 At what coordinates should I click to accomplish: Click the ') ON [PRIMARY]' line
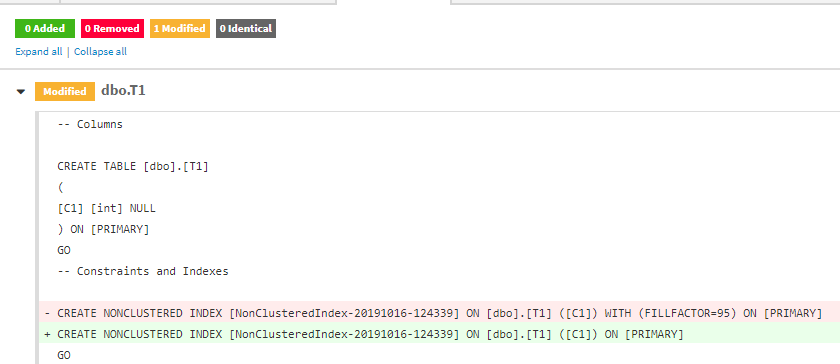tap(103, 229)
